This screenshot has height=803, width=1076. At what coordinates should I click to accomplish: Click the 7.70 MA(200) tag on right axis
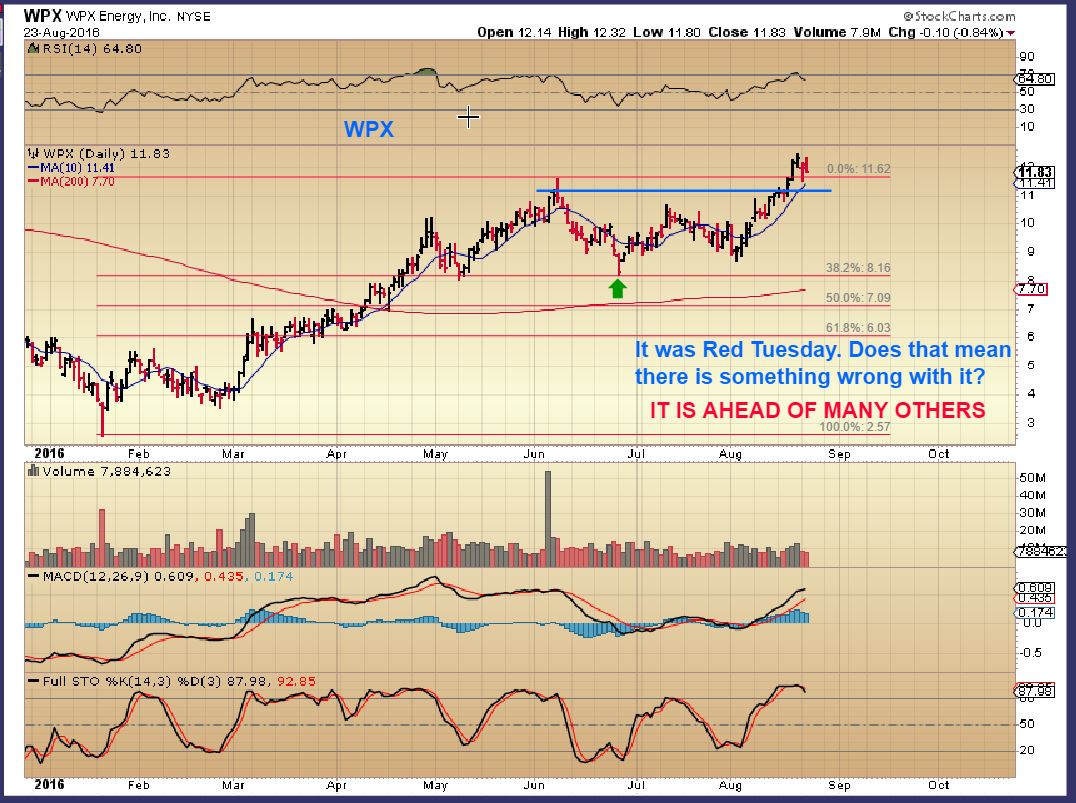pyautogui.click(x=1031, y=289)
